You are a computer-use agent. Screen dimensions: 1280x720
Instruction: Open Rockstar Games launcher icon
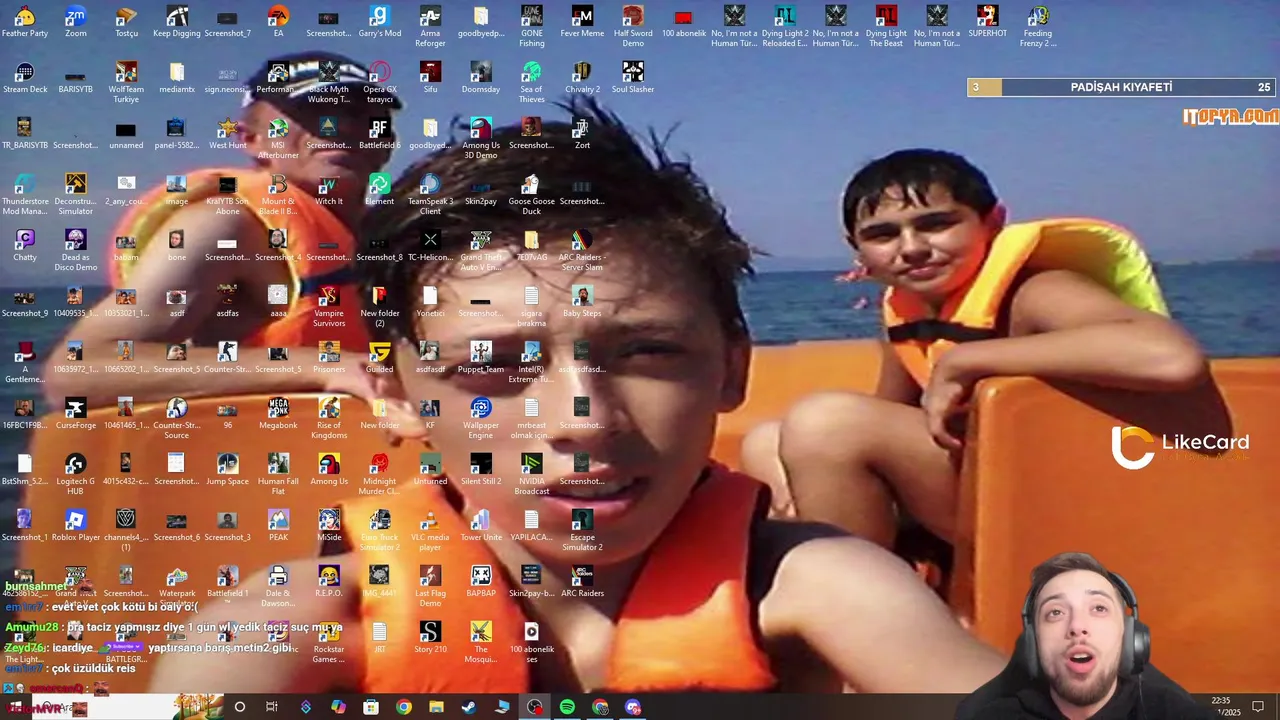click(329, 633)
